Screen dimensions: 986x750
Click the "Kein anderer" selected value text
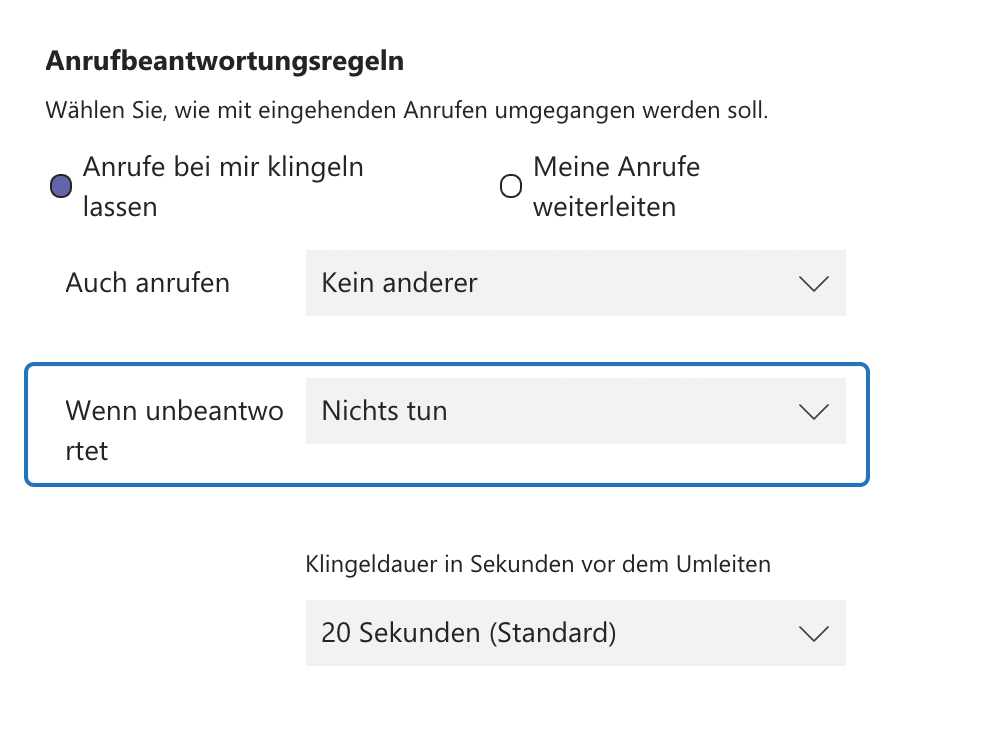(400, 283)
